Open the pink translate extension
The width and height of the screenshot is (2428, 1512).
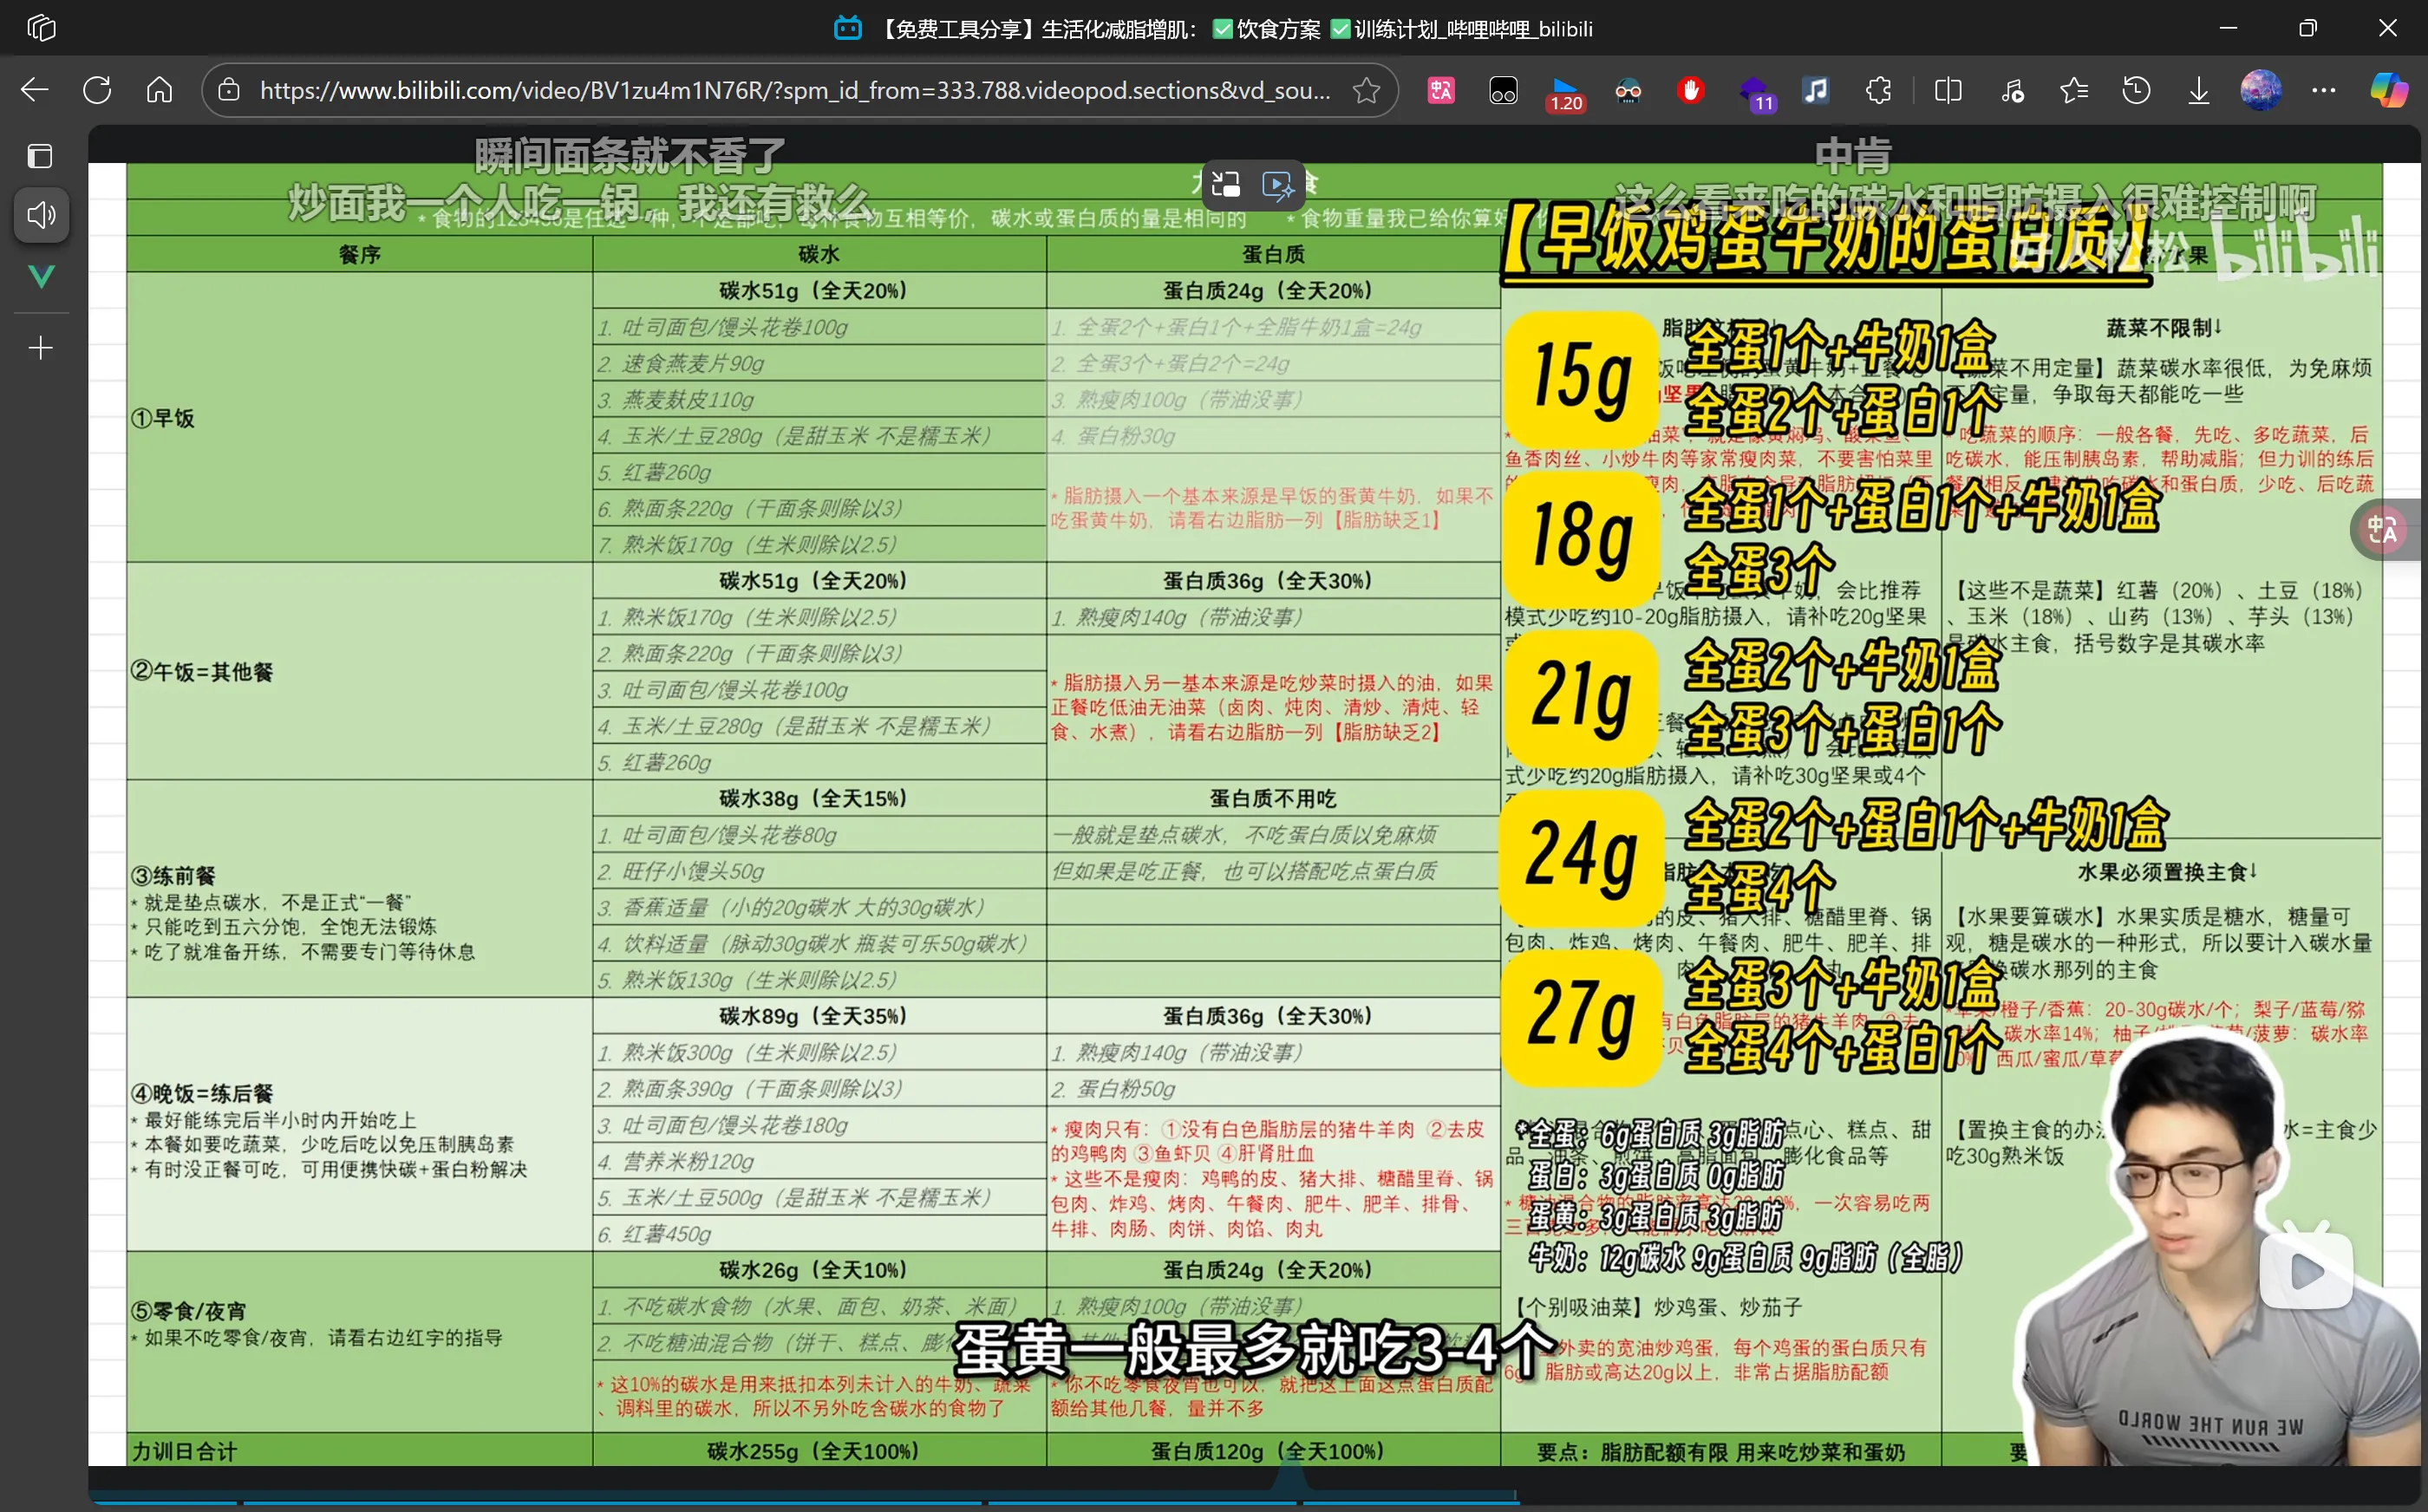pos(1441,91)
